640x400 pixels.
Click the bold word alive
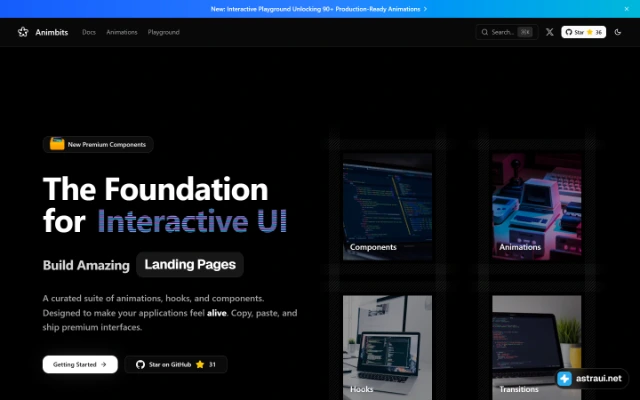217,313
